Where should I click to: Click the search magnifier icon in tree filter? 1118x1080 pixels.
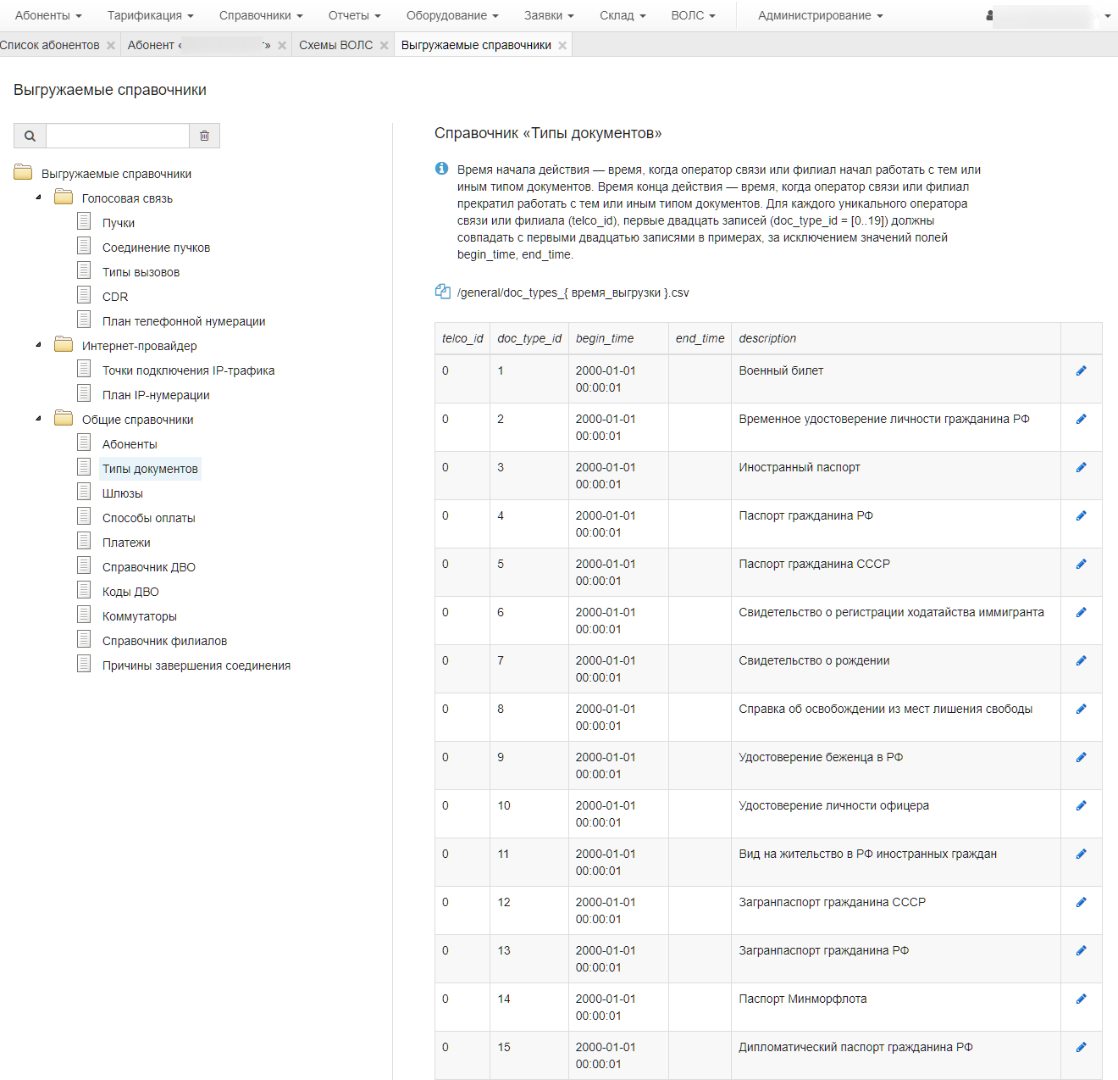click(30, 135)
